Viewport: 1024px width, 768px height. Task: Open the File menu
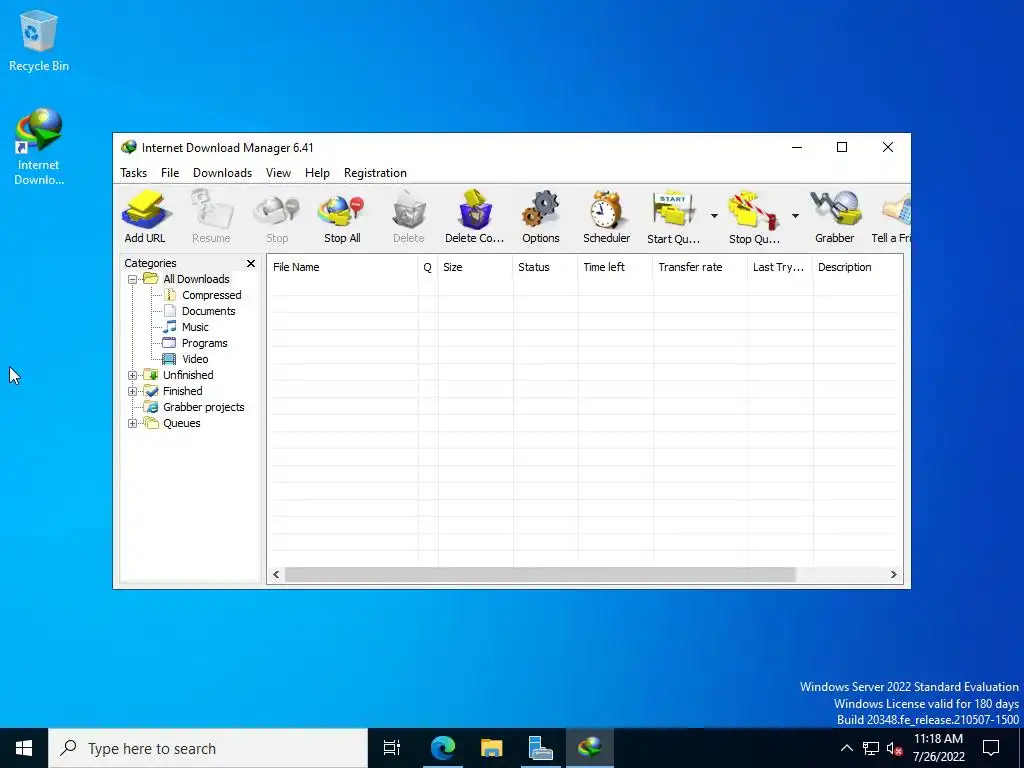pos(170,173)
